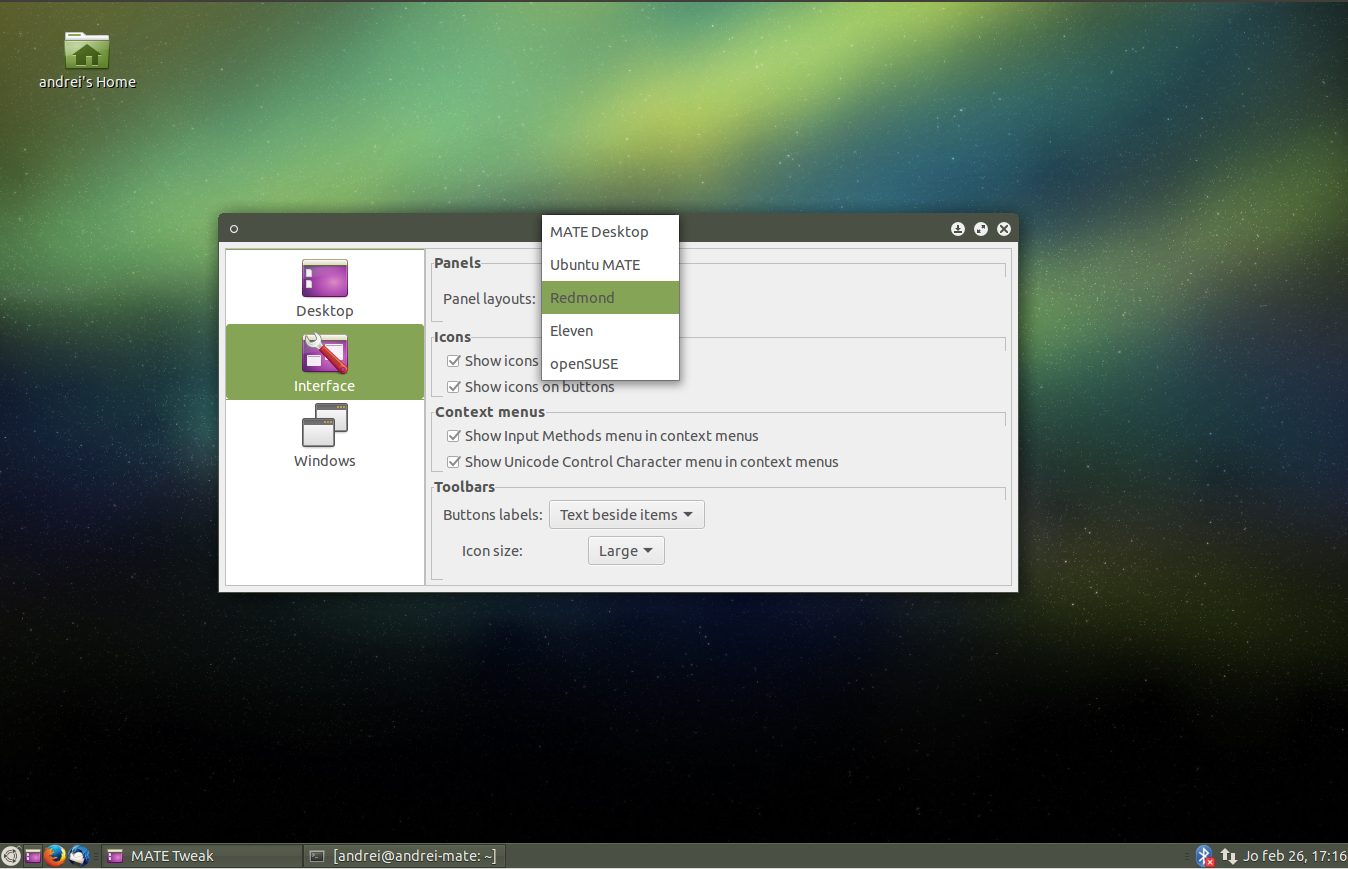Switch to the terminal window in the taskbar
Viewport: 1348px width, 869px height.
[x=404, y=855]
